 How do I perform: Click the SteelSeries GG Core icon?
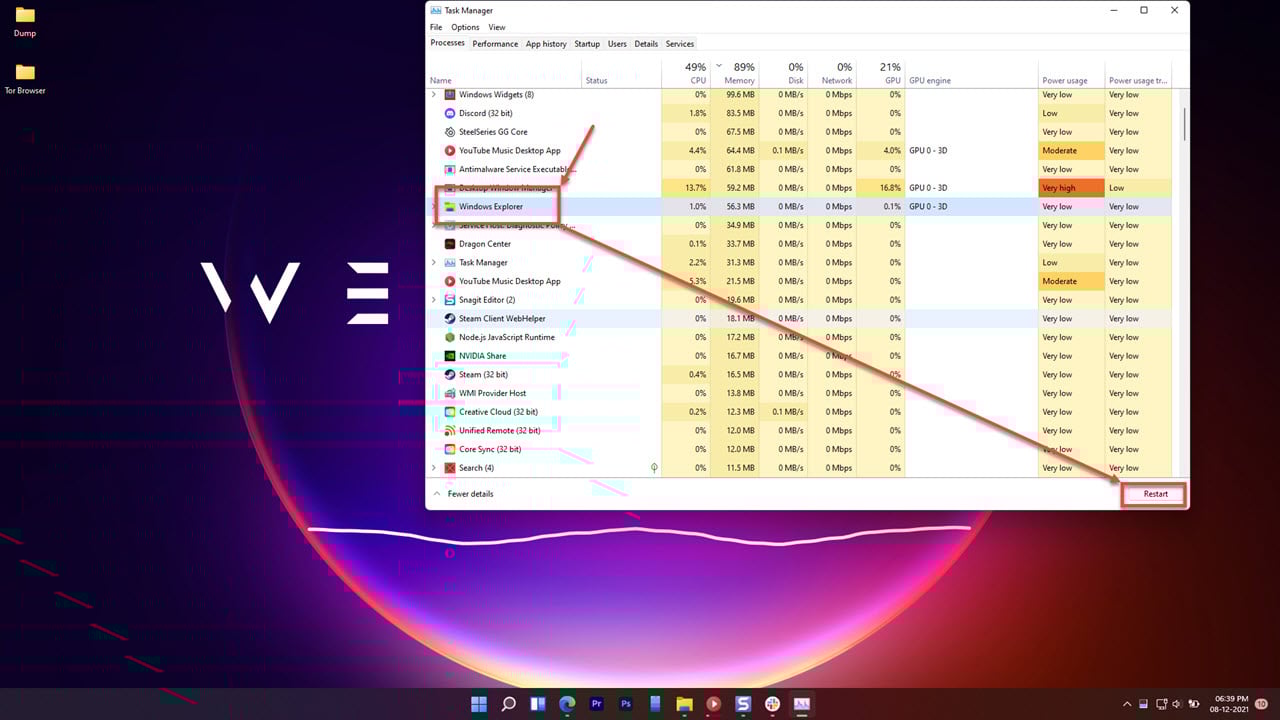point(450,132)
